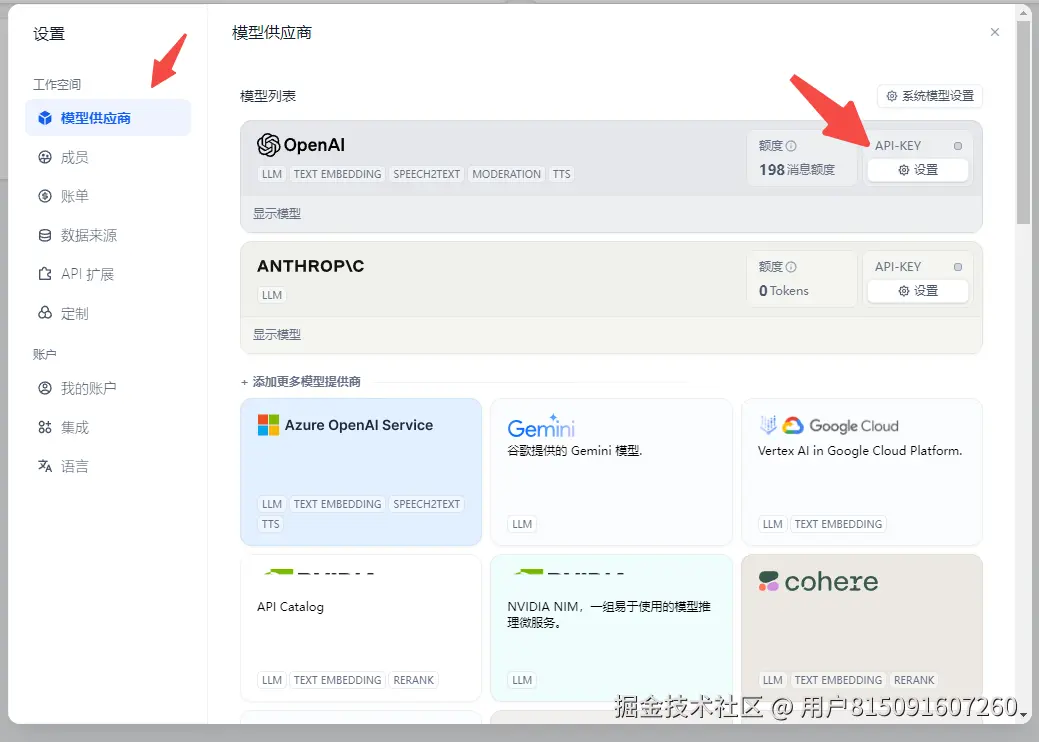Click OpenAI's 198 消息额度 quota text
Image resolution: width=1039 pixels, height=742 pixels.
(x=797, y=170)
